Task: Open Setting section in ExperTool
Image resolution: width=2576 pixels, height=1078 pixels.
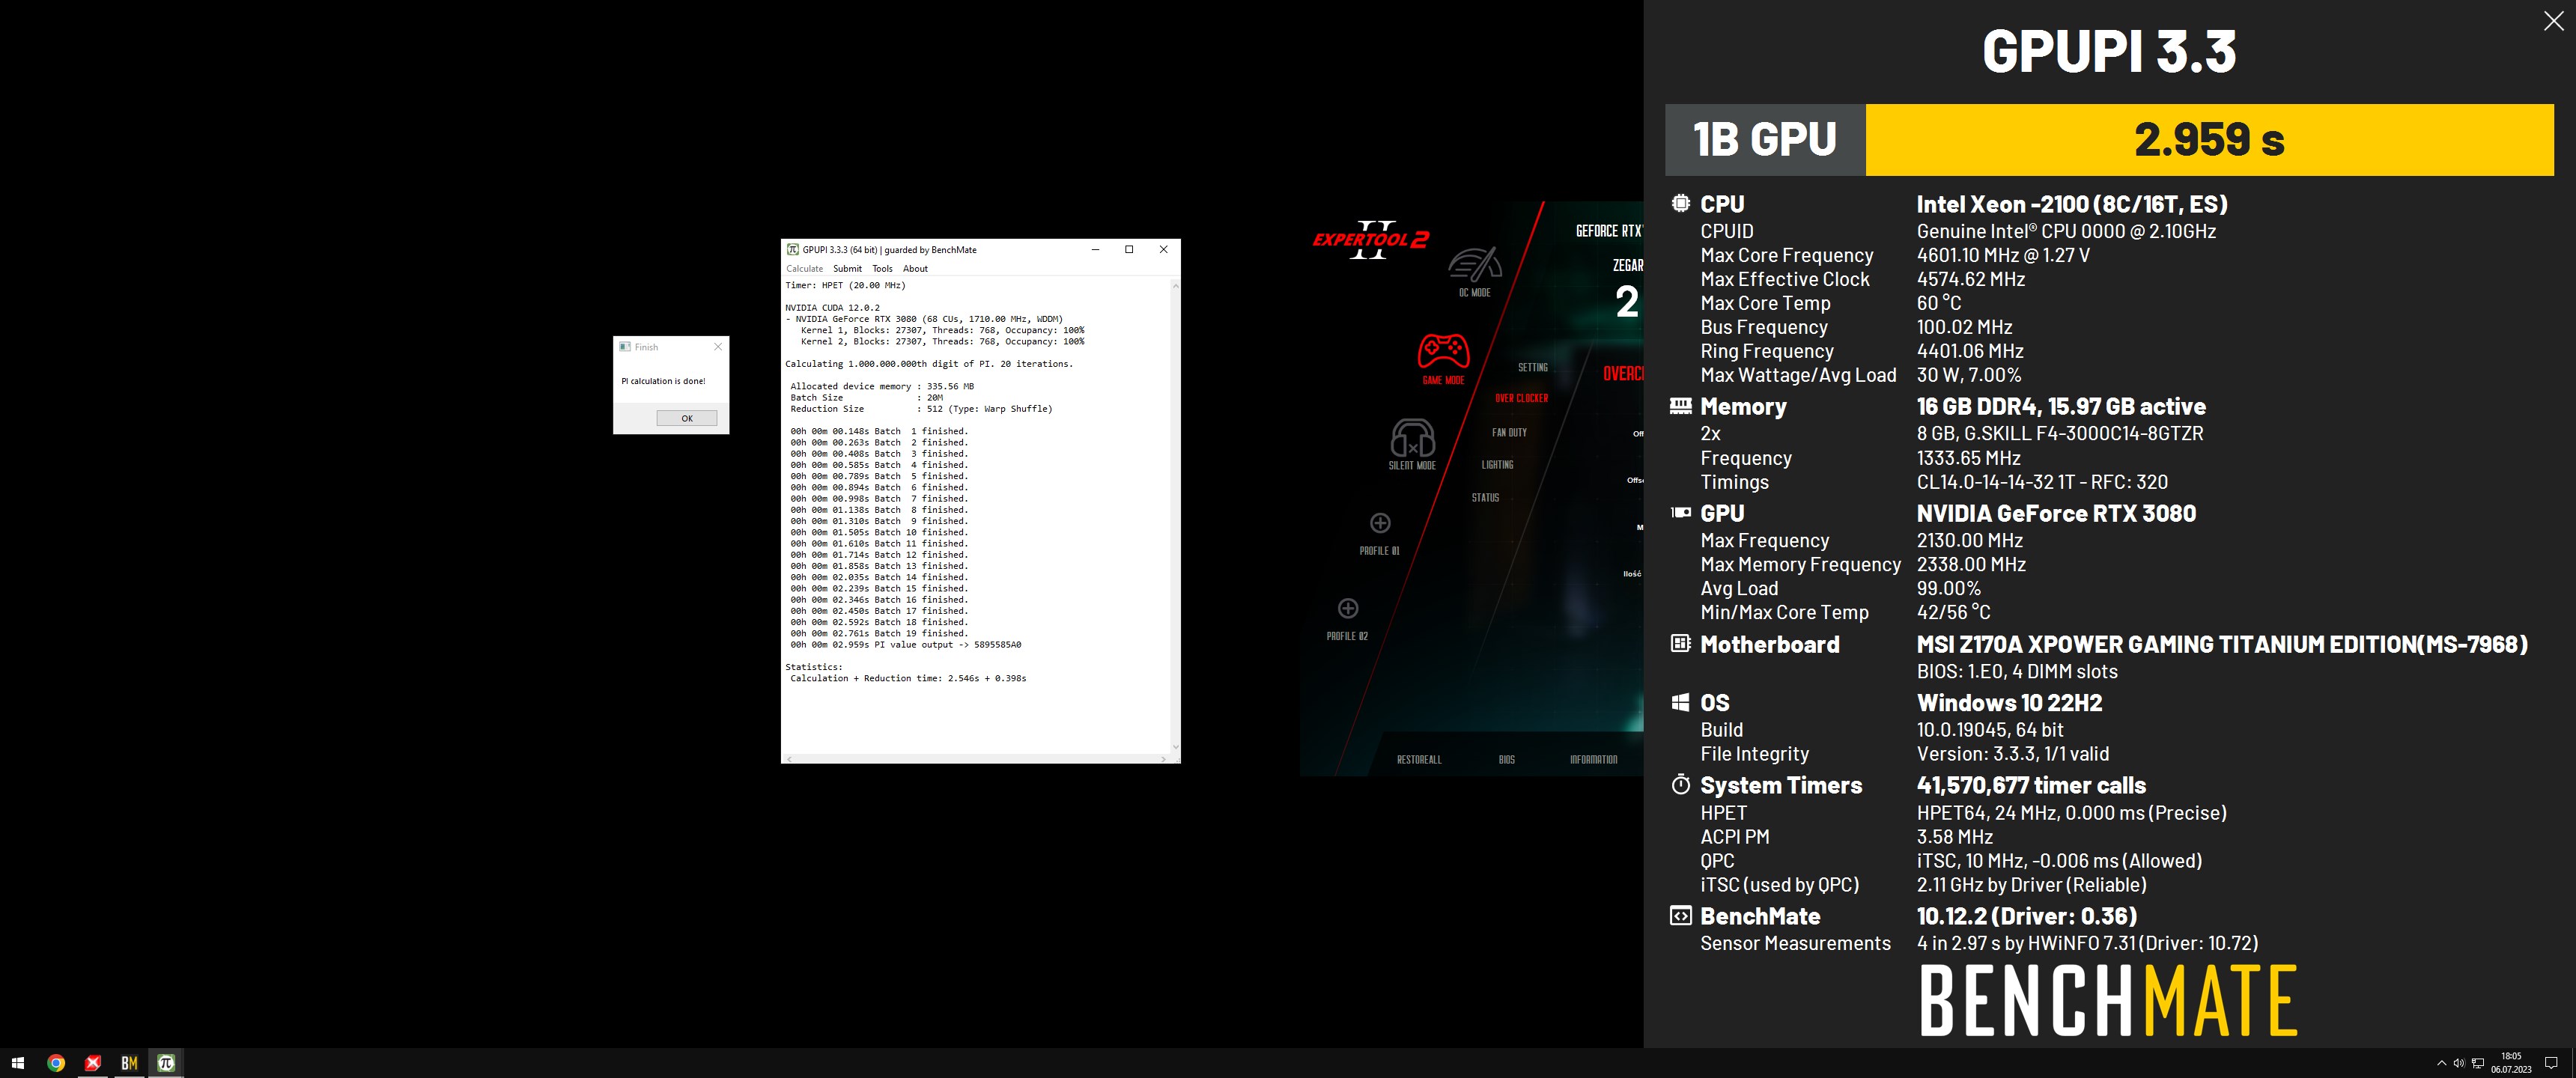Action: pos(1533,368)
